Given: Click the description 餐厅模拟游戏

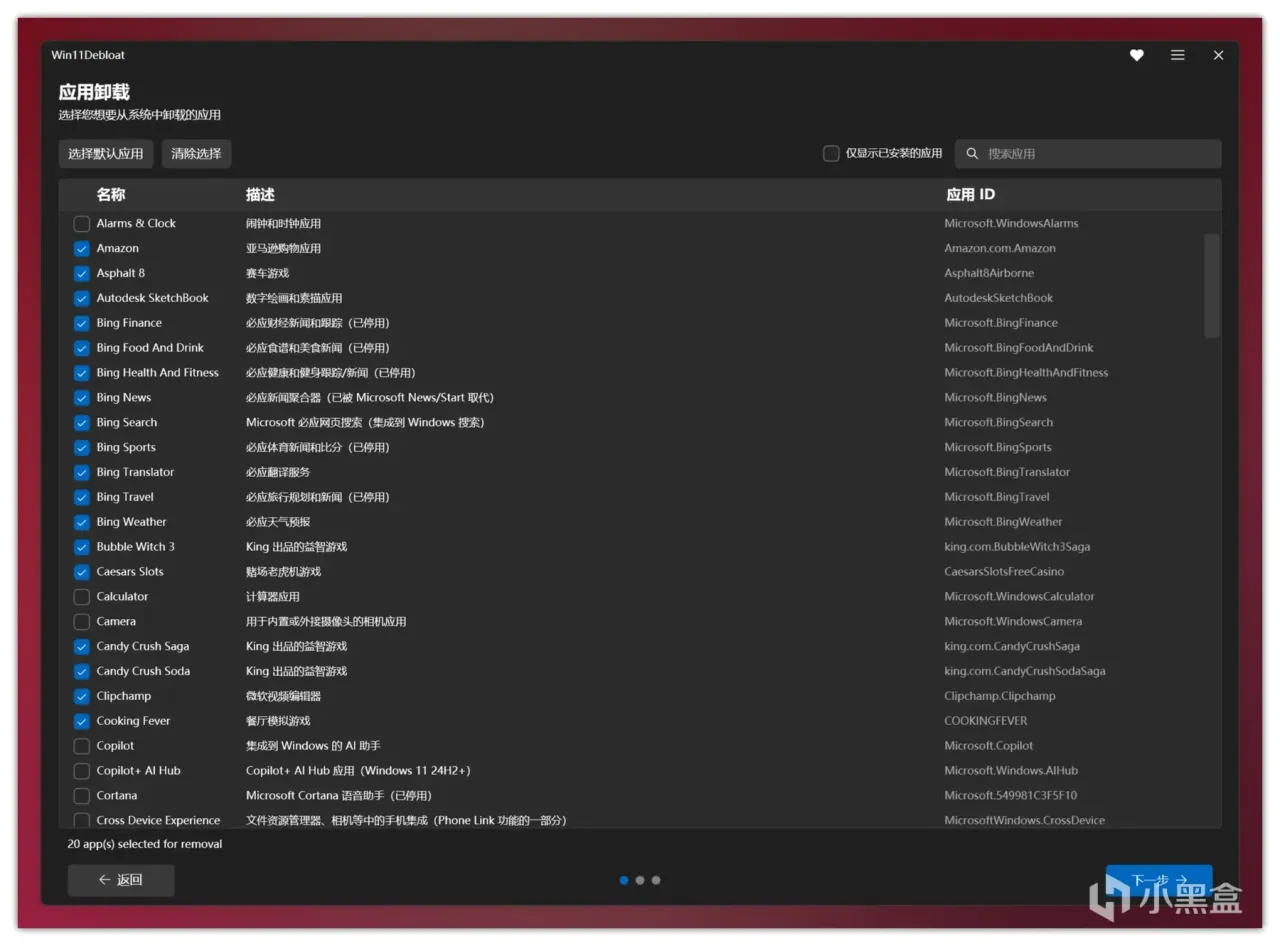Looking at the screenshot, I should (278, 721).
